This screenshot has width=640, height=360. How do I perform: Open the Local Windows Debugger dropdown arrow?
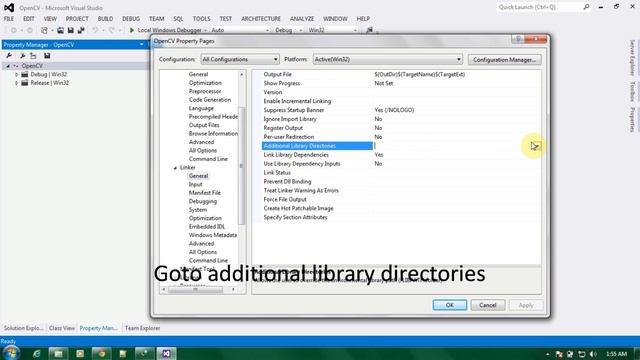coord(205,30)
